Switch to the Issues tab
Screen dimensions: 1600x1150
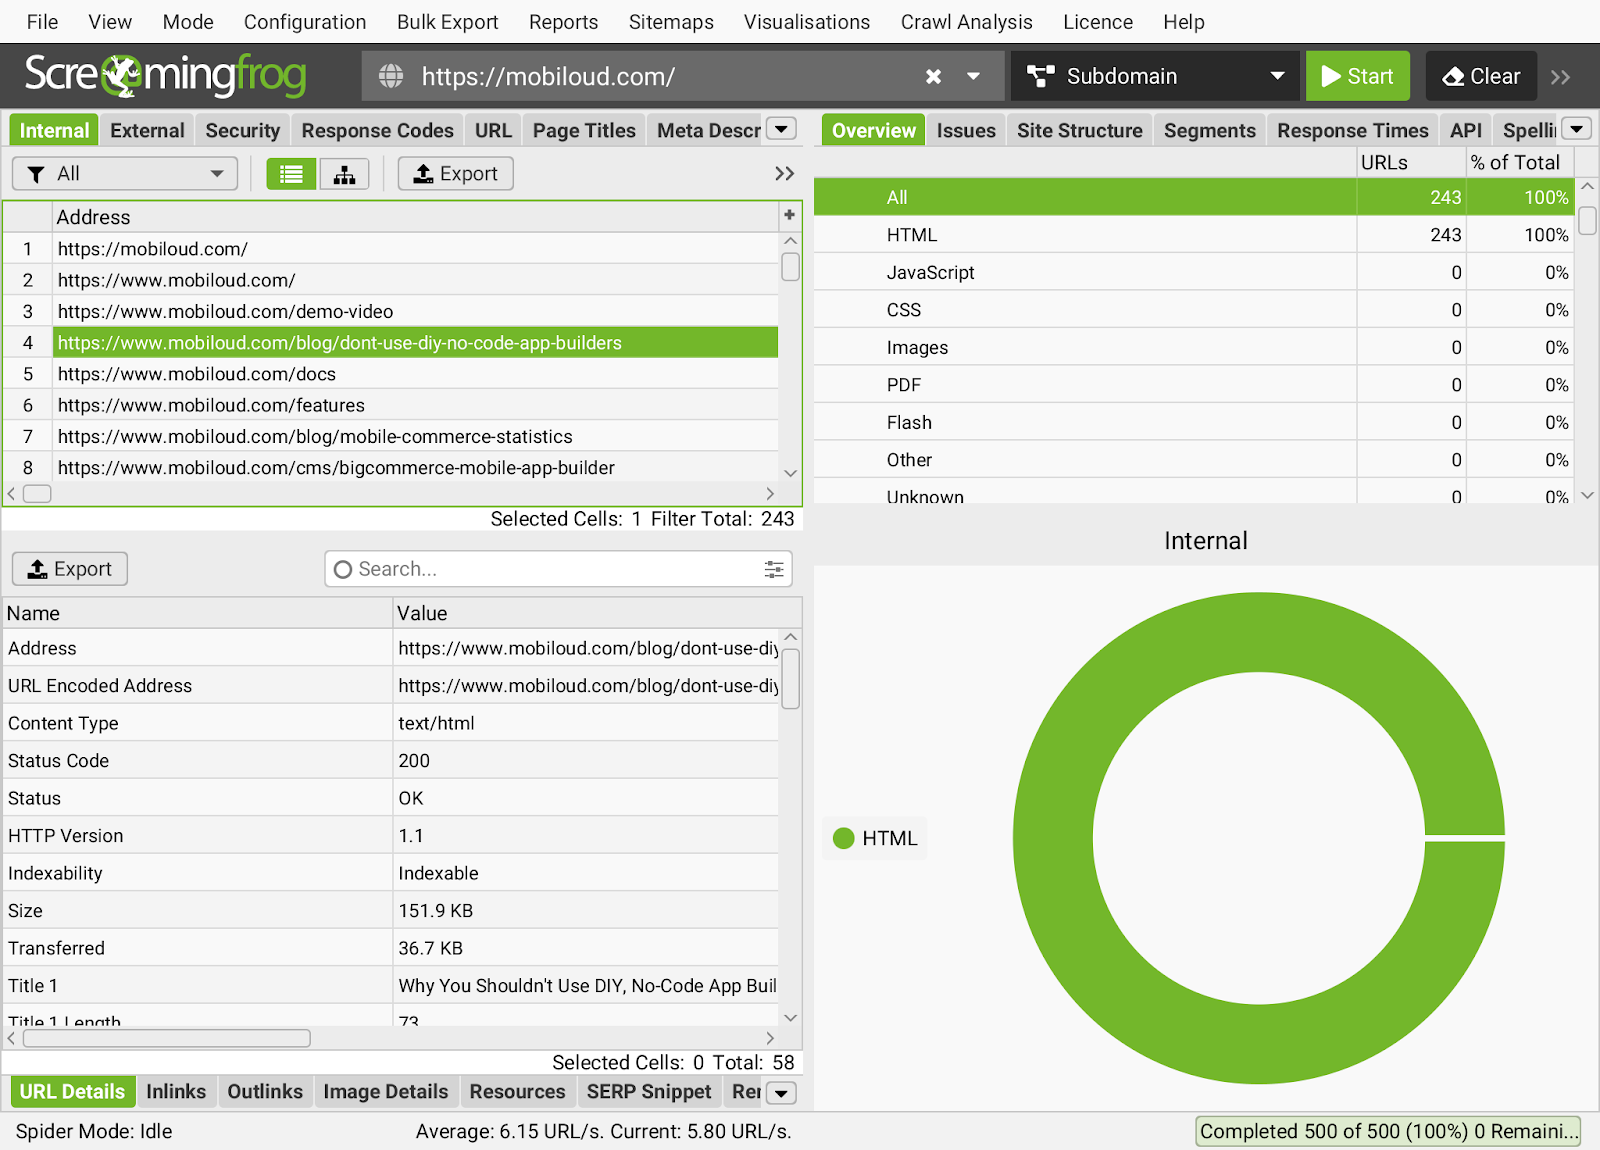coord(966,130)
